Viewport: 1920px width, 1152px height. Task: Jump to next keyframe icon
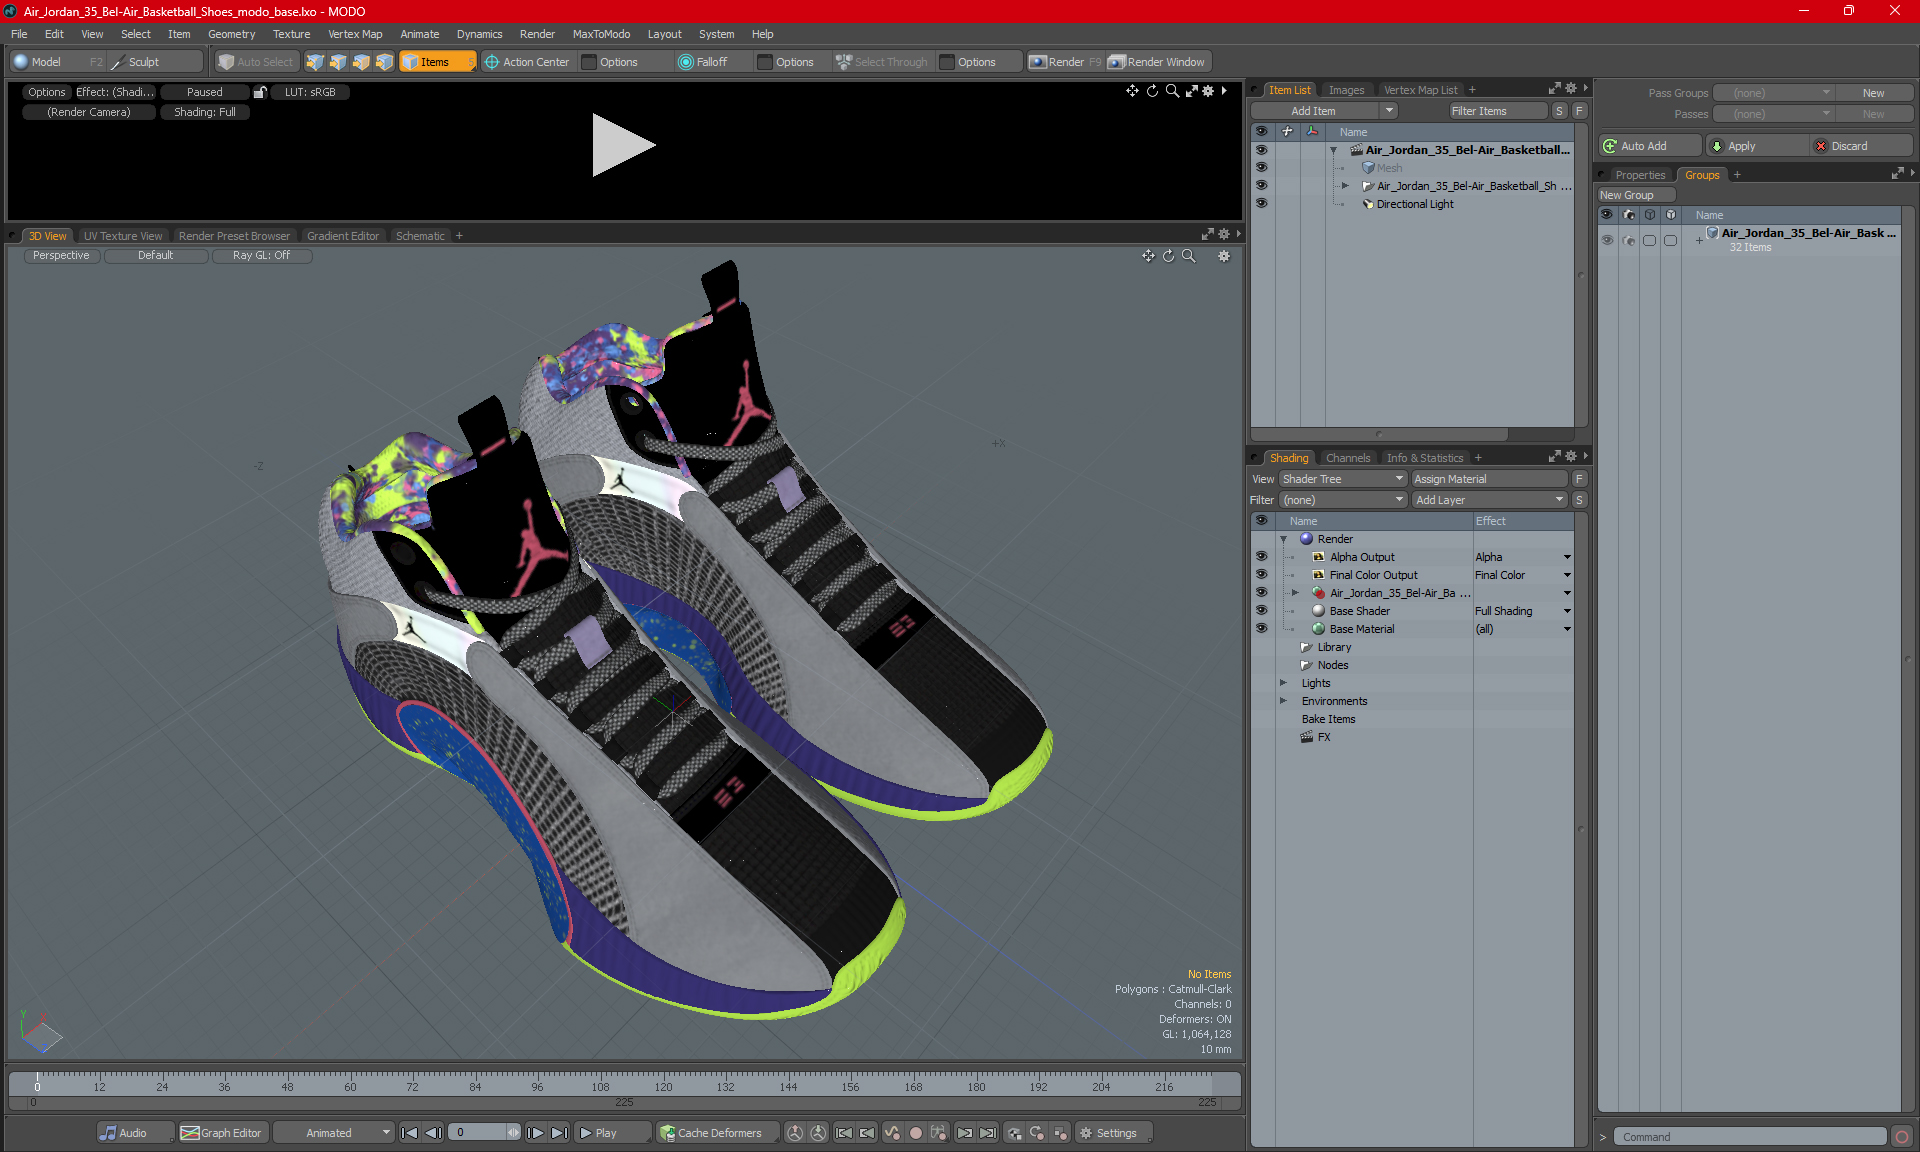tap(964, 1133)
